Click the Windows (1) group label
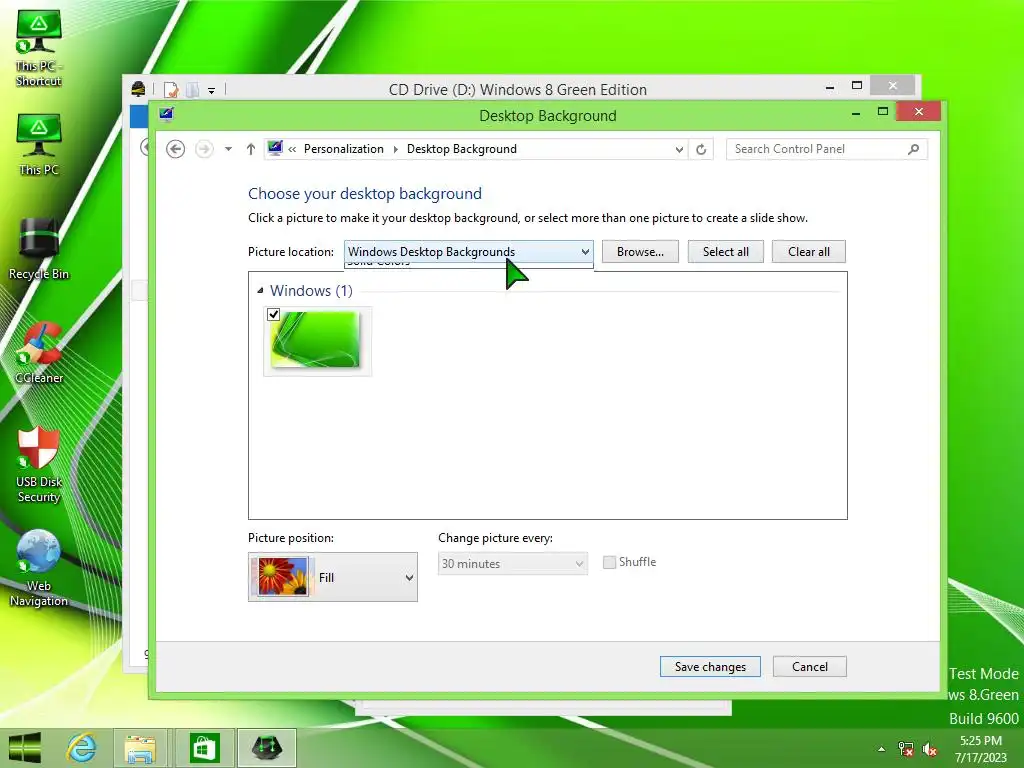Image resolution: width=1024 pixels, height=768 pixels. coord(311,291)
